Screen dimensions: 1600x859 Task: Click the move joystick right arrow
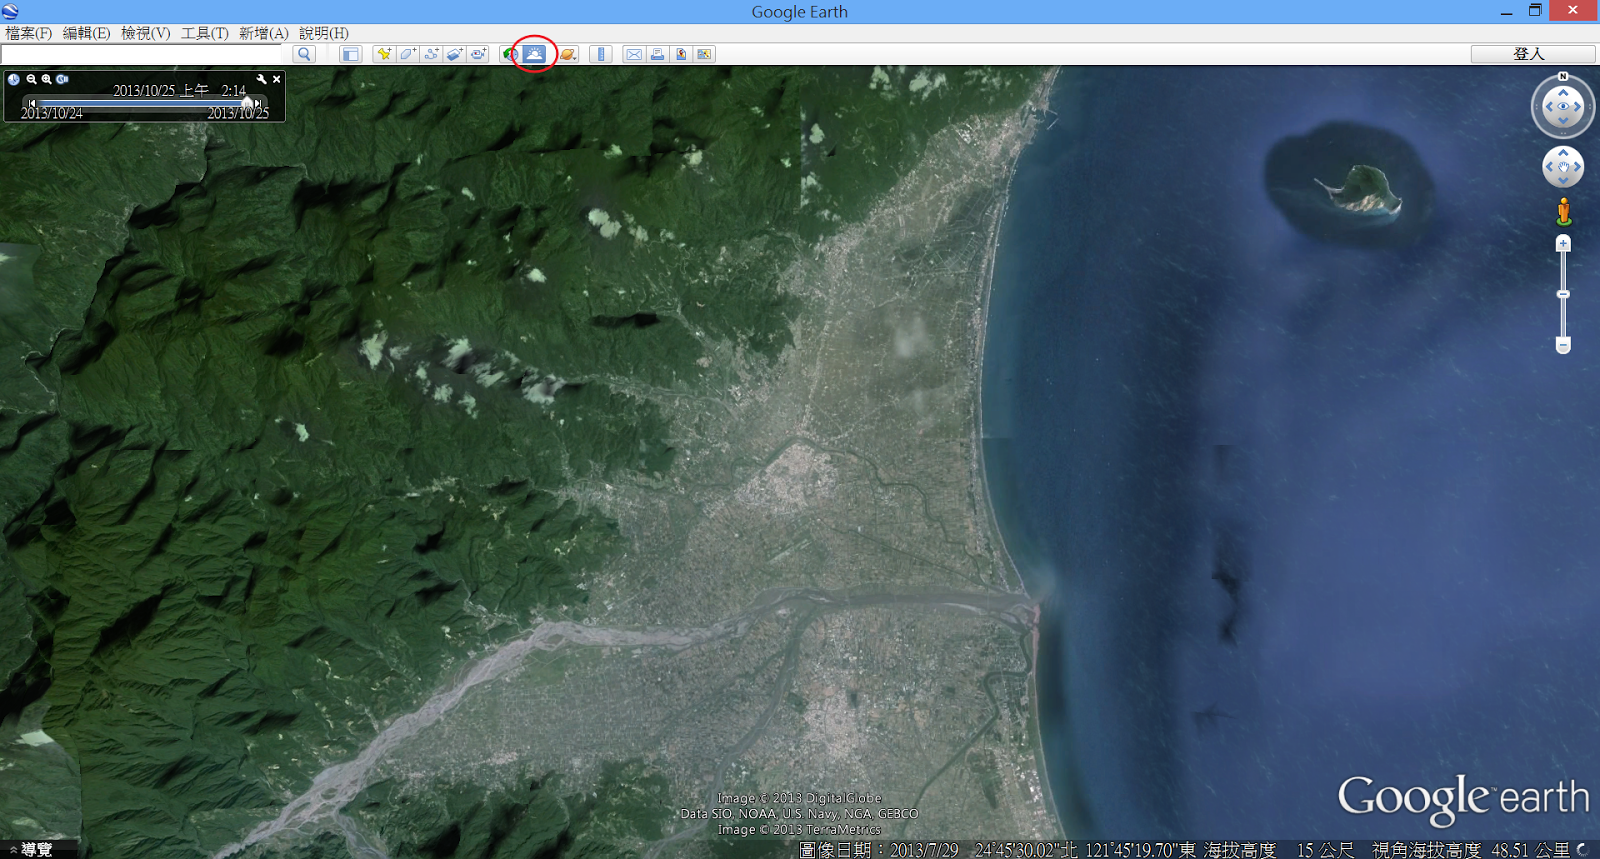click(1578, 167)
